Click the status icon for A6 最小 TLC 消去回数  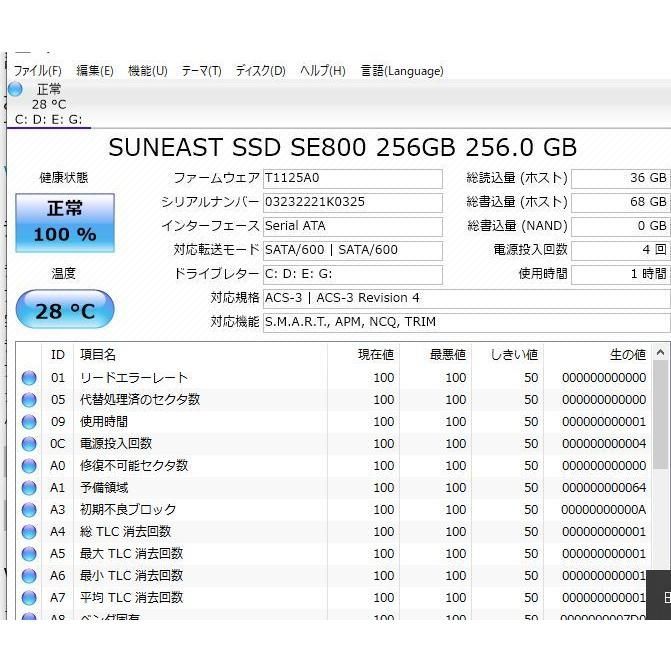click(29, 576)
